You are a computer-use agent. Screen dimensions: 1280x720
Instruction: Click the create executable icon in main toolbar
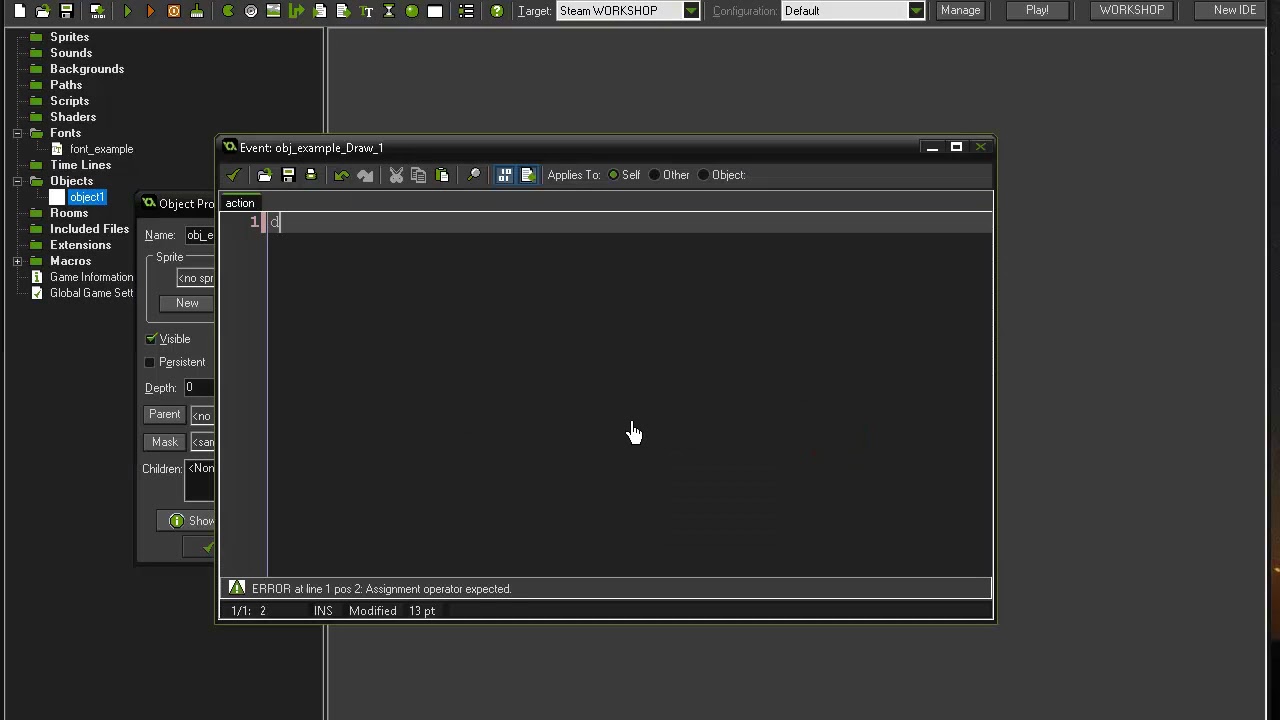(97, 11)
